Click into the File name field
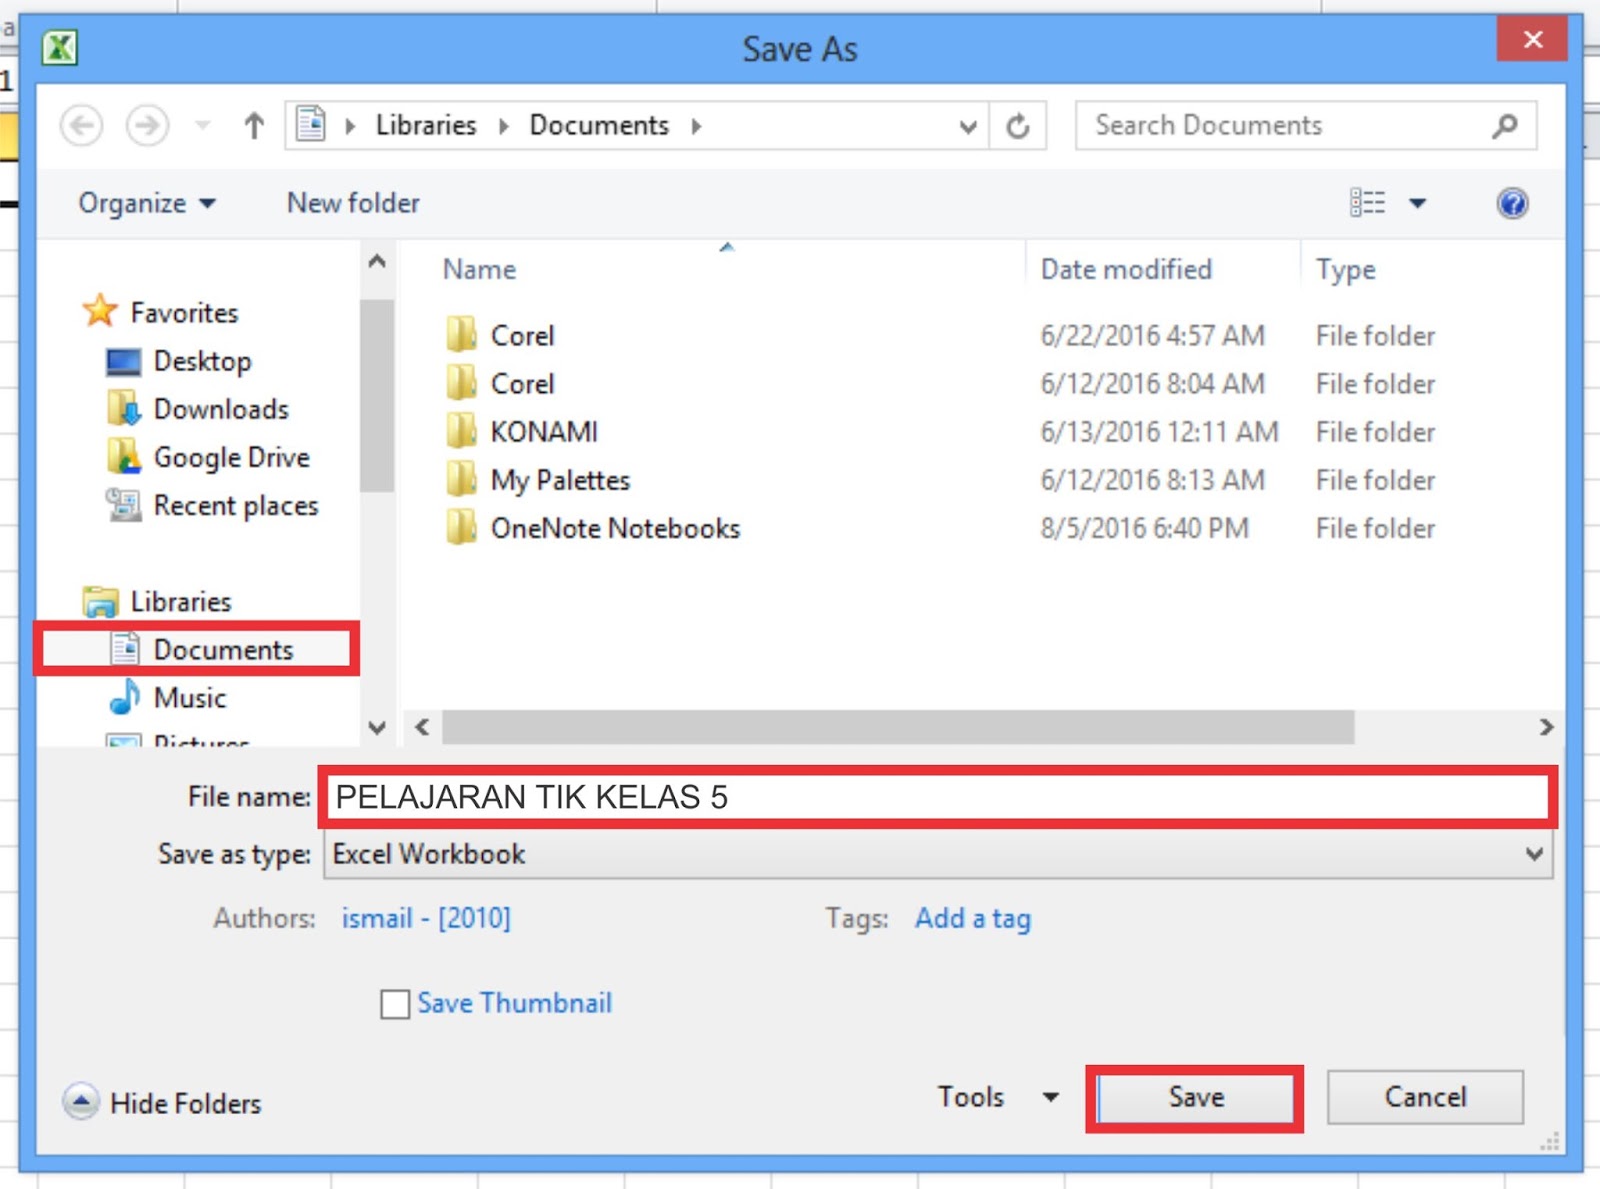Viewport: 1600px width, 1189px height. pos(937,797)
